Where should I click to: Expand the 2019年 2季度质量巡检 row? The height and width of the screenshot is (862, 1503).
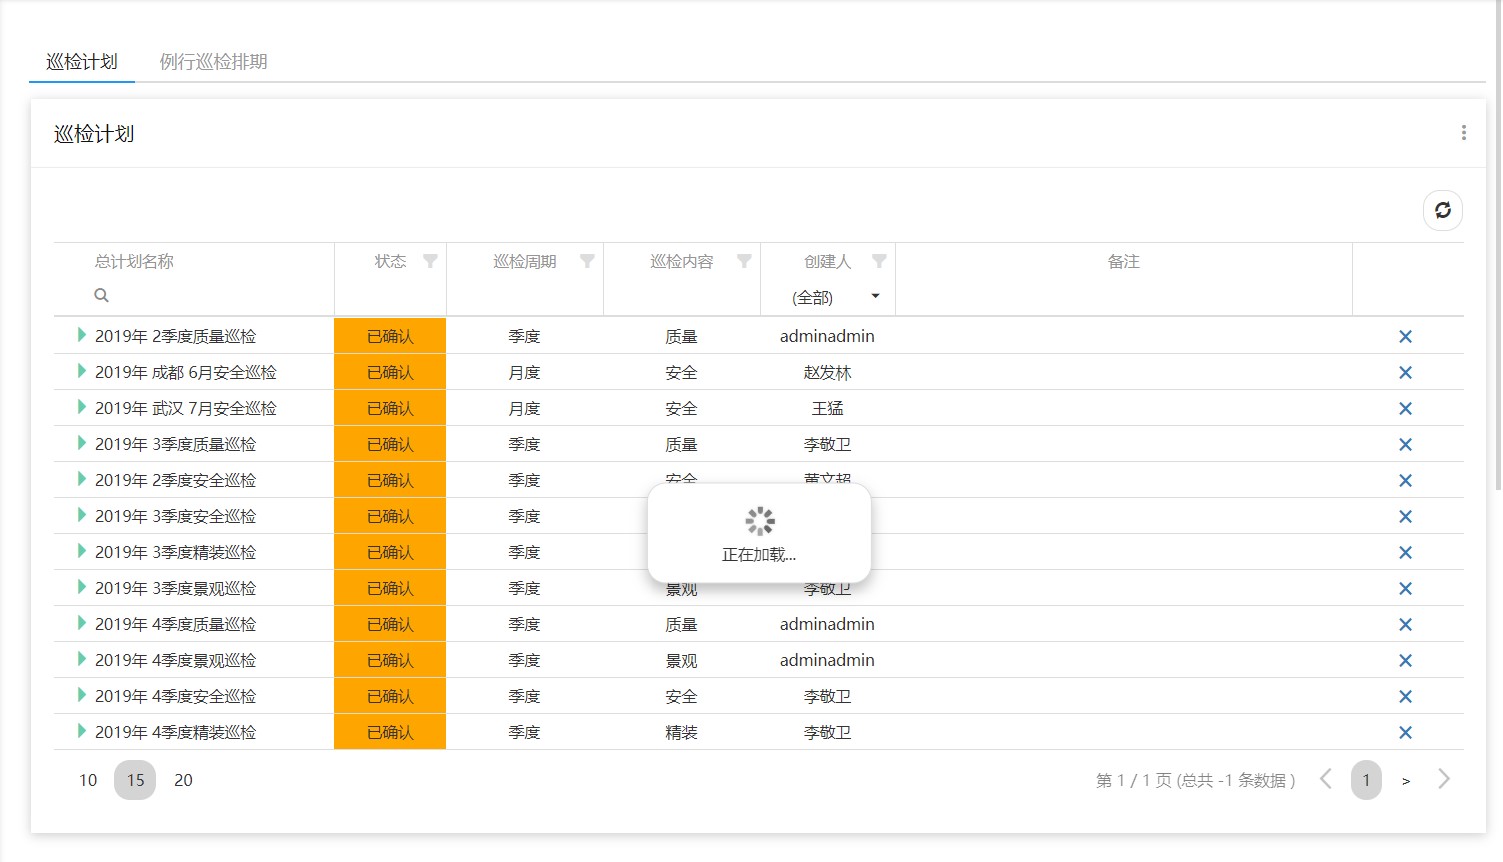[81, 336]
